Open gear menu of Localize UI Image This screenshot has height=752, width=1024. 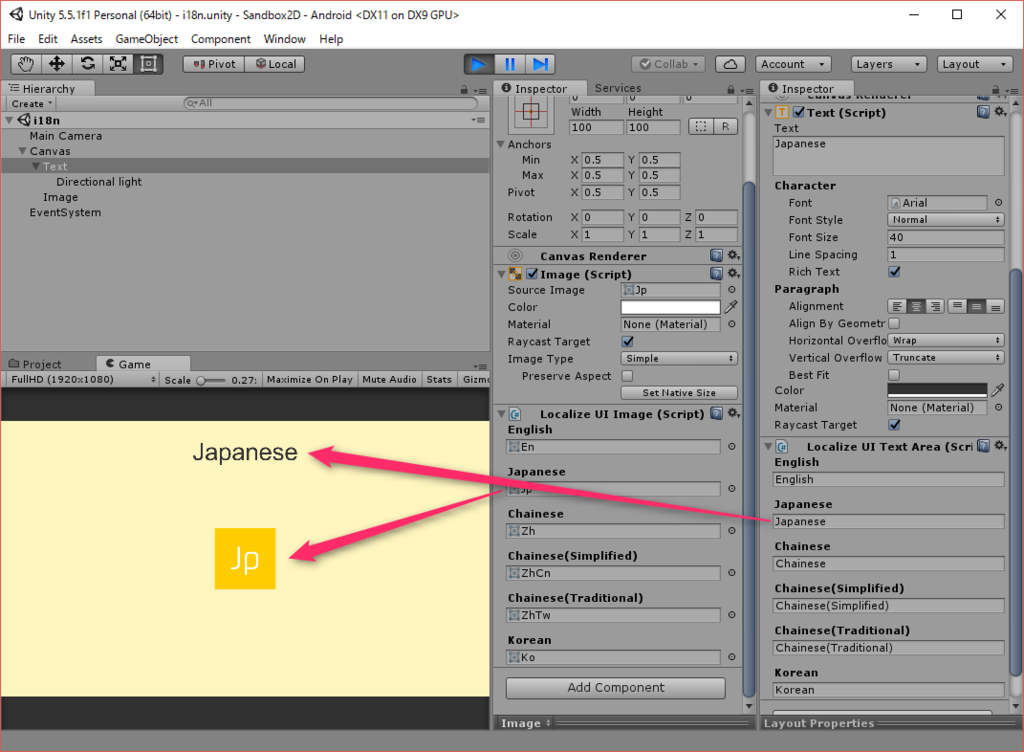(733, 413)
